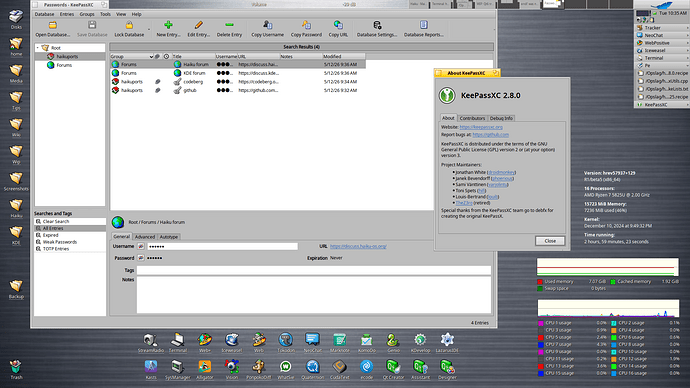This screenshot has height=388, width=690.
Task: Toggle username visibility in entry preview
Action: 141,246
